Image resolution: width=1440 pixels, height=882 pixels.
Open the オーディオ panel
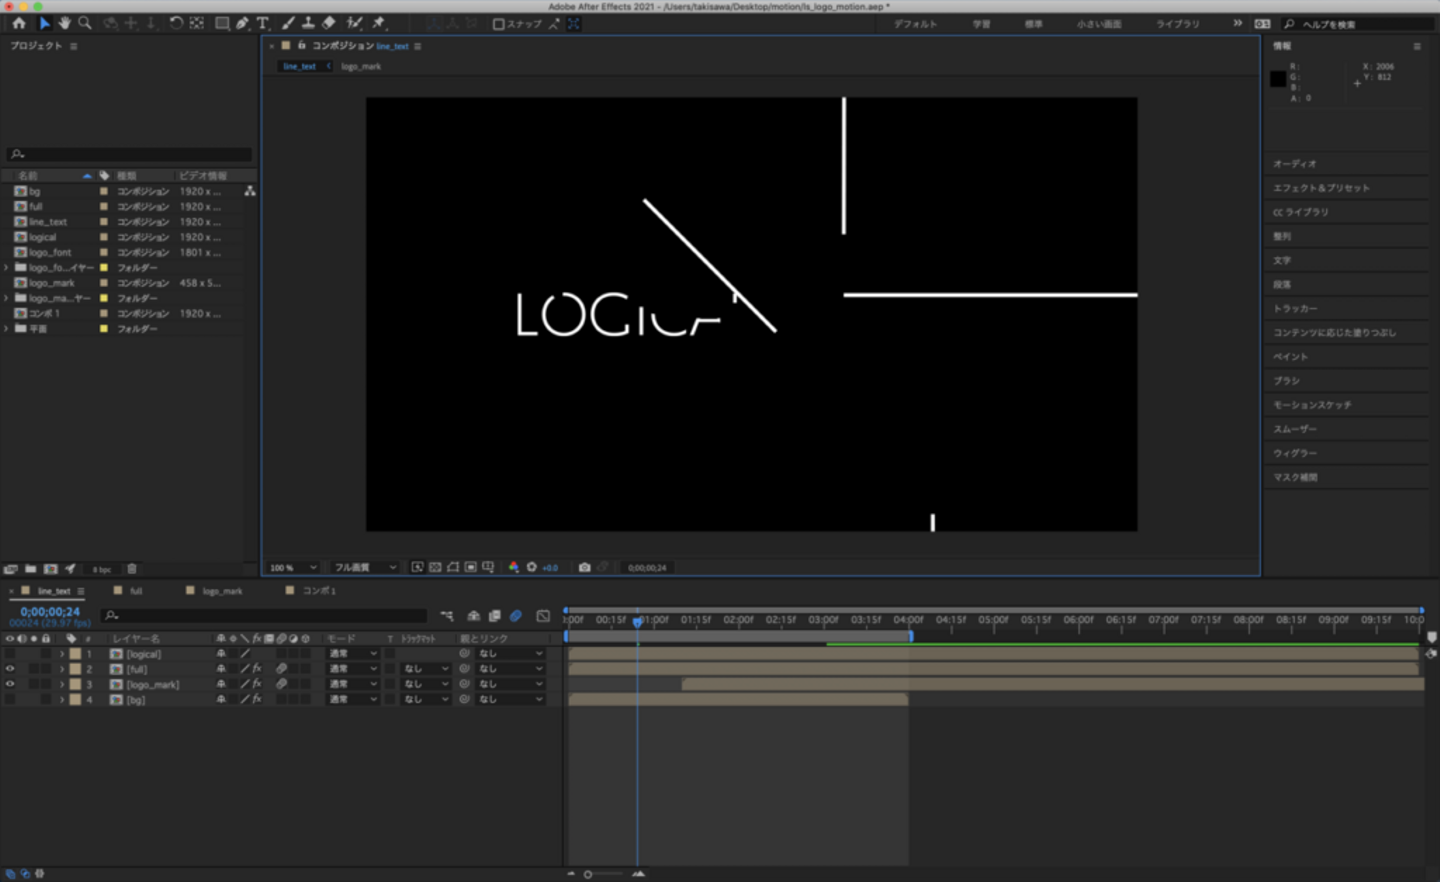pos(1294,164)
